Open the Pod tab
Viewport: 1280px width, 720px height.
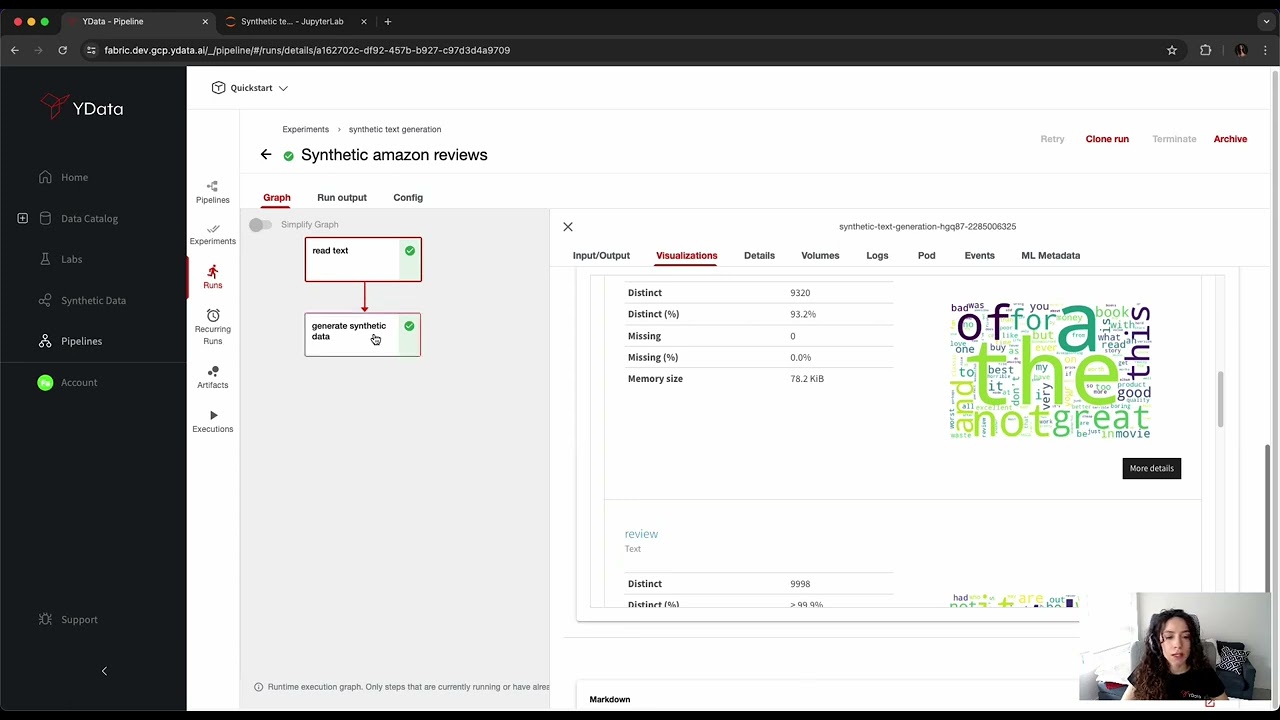[926, 255]
